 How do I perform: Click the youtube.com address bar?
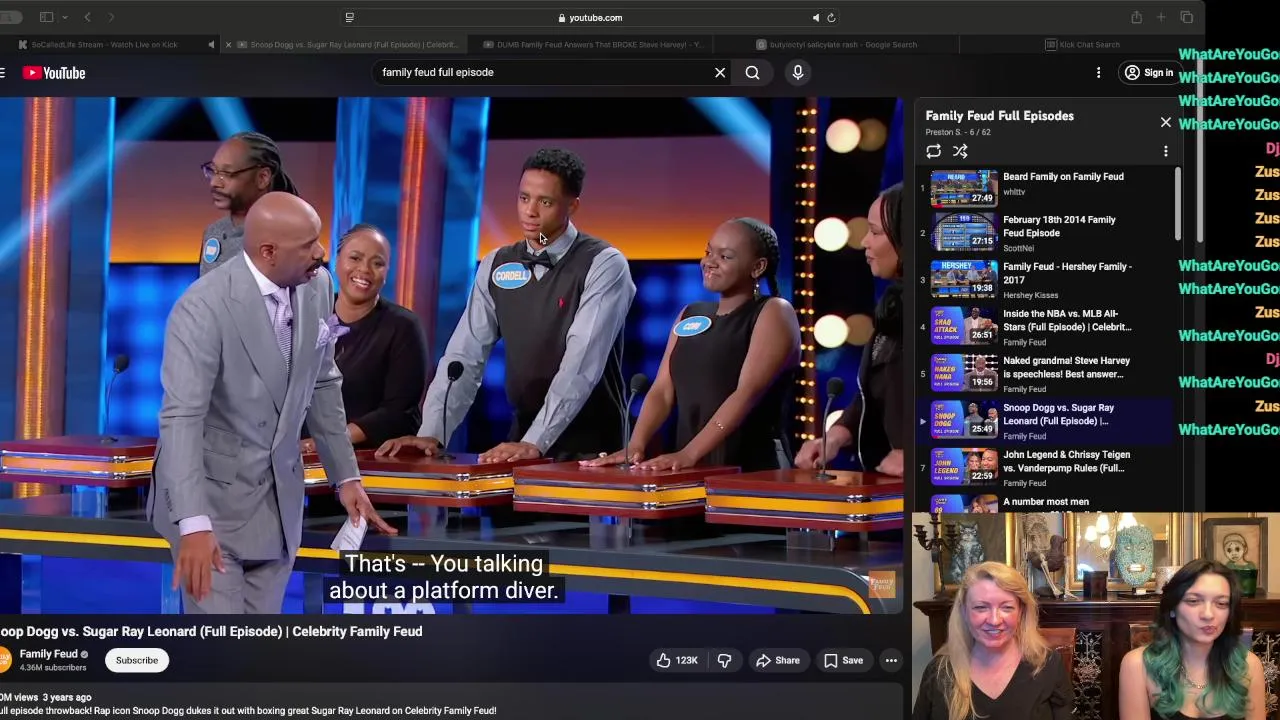(590, 17)
